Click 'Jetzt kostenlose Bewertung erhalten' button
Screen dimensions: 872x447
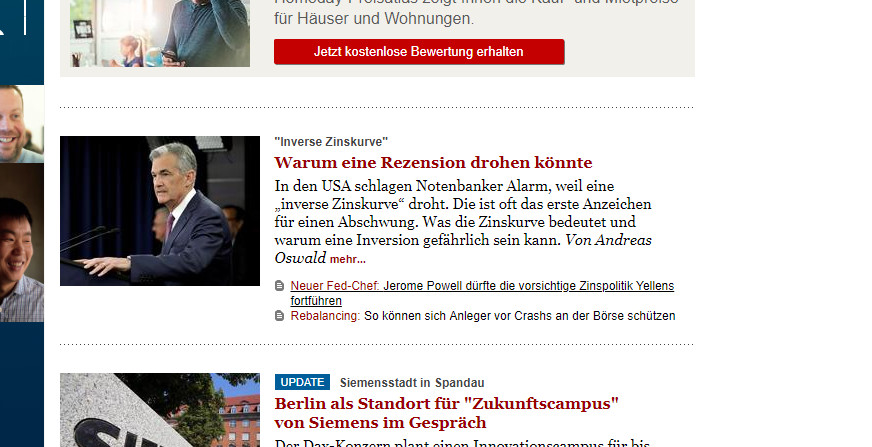(419, 52)
